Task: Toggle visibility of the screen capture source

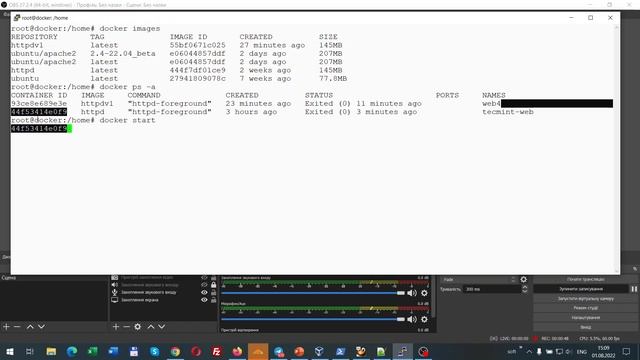Action: click(x=204, y=300)
